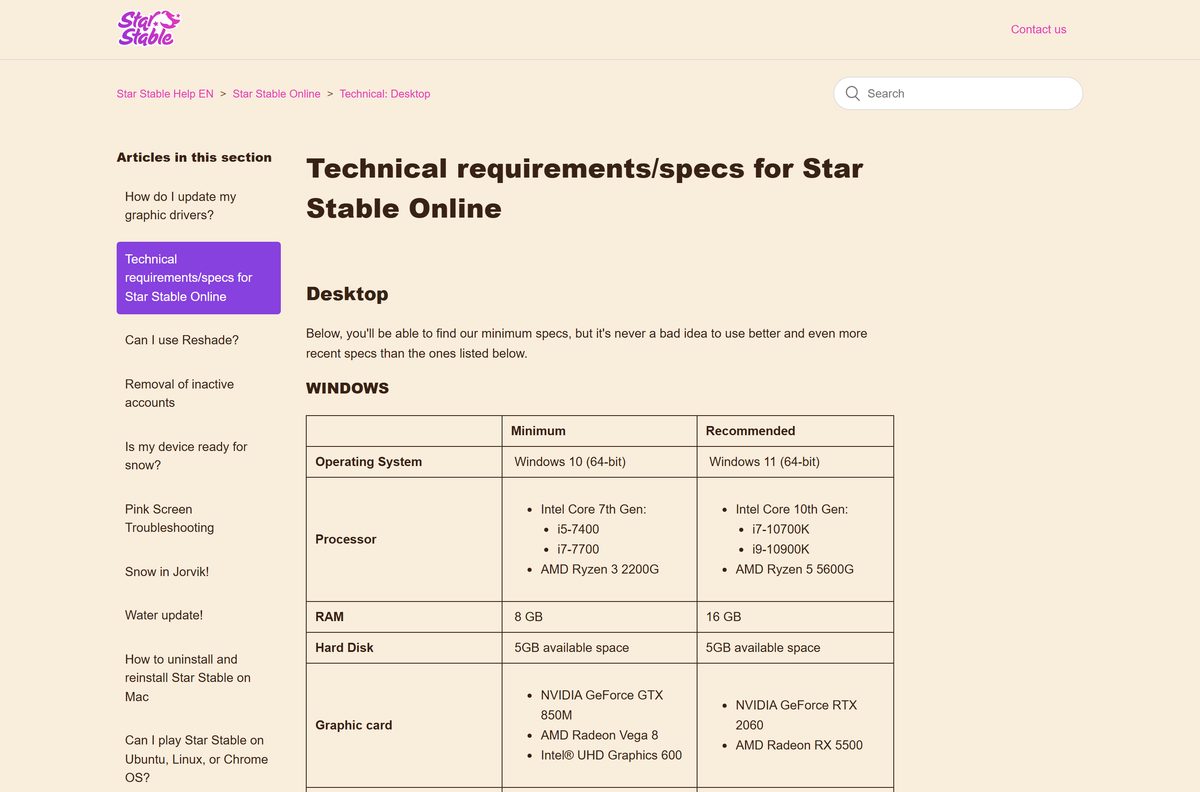Open the 'Water update!' article
This screenshot has height=792, width=1200.
pyautogui.click(x=198, y=615)
